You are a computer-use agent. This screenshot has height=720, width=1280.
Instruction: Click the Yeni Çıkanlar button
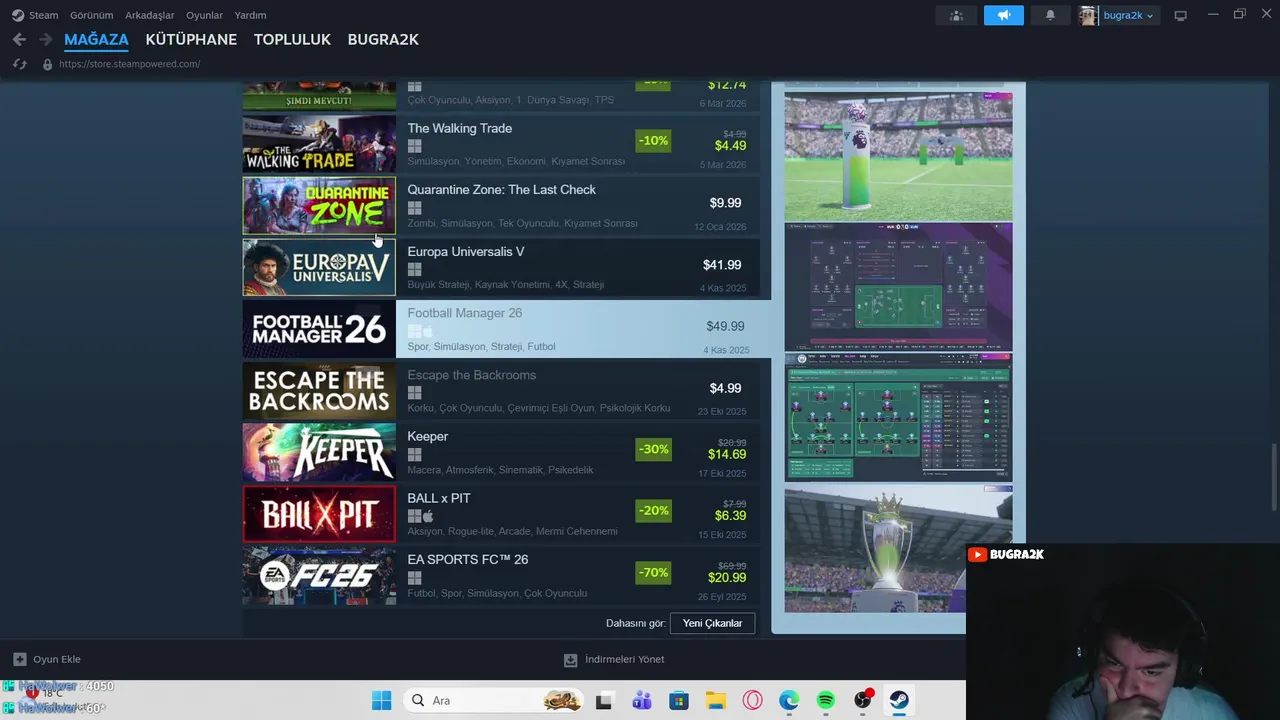712,623
